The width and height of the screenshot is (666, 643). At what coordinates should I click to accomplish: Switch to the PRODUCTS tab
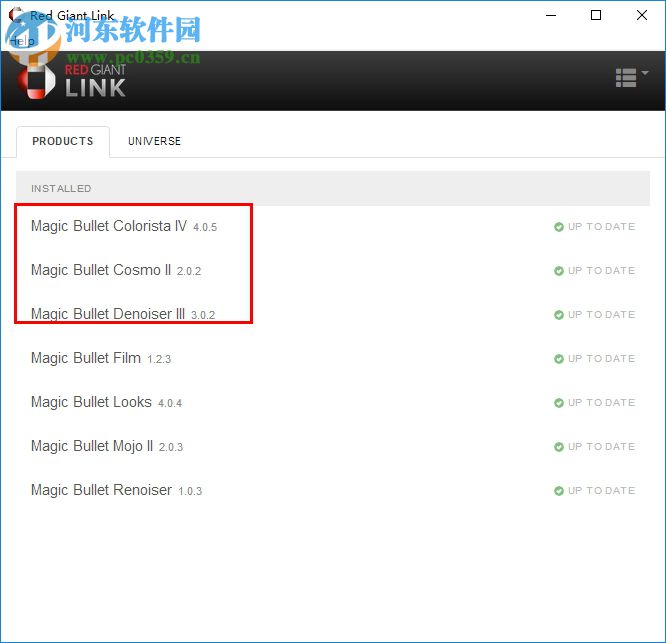pos(63,141)
